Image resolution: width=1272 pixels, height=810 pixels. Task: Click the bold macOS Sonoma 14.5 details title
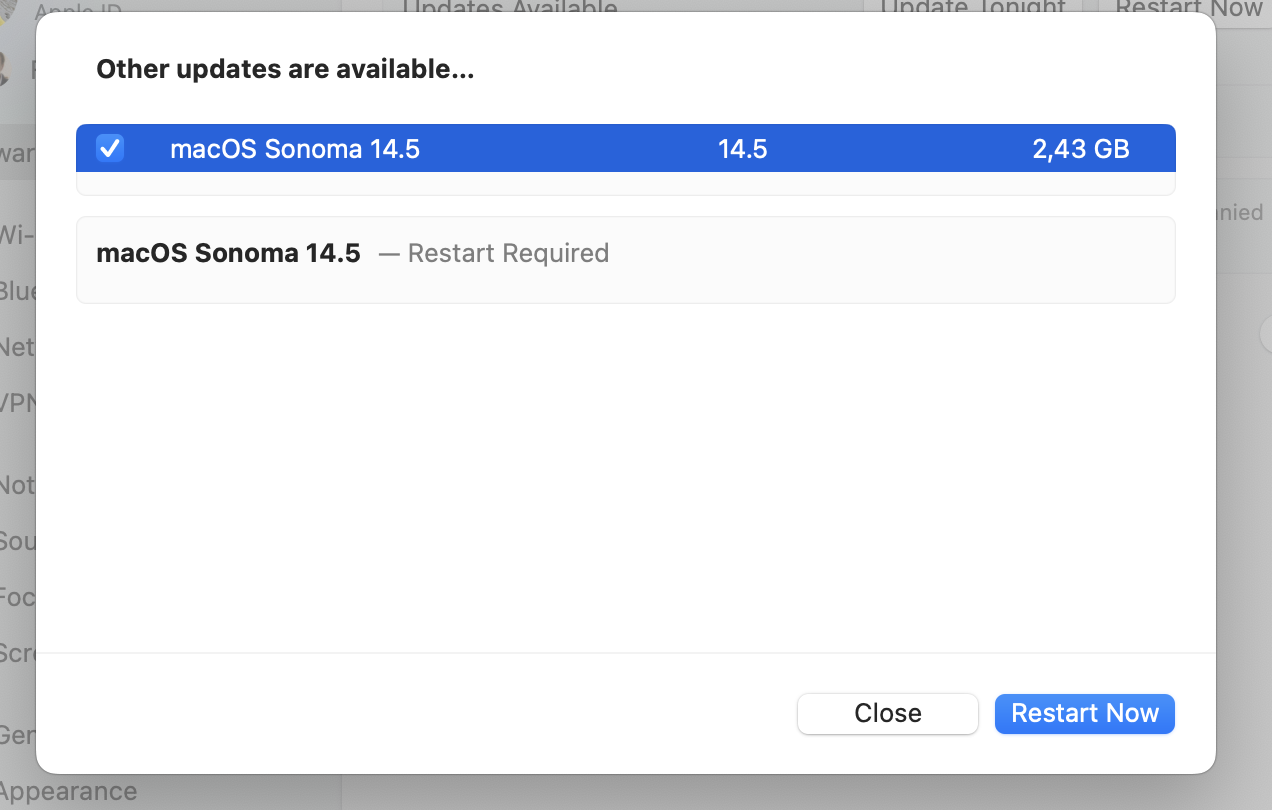click(x=228, y=253)
